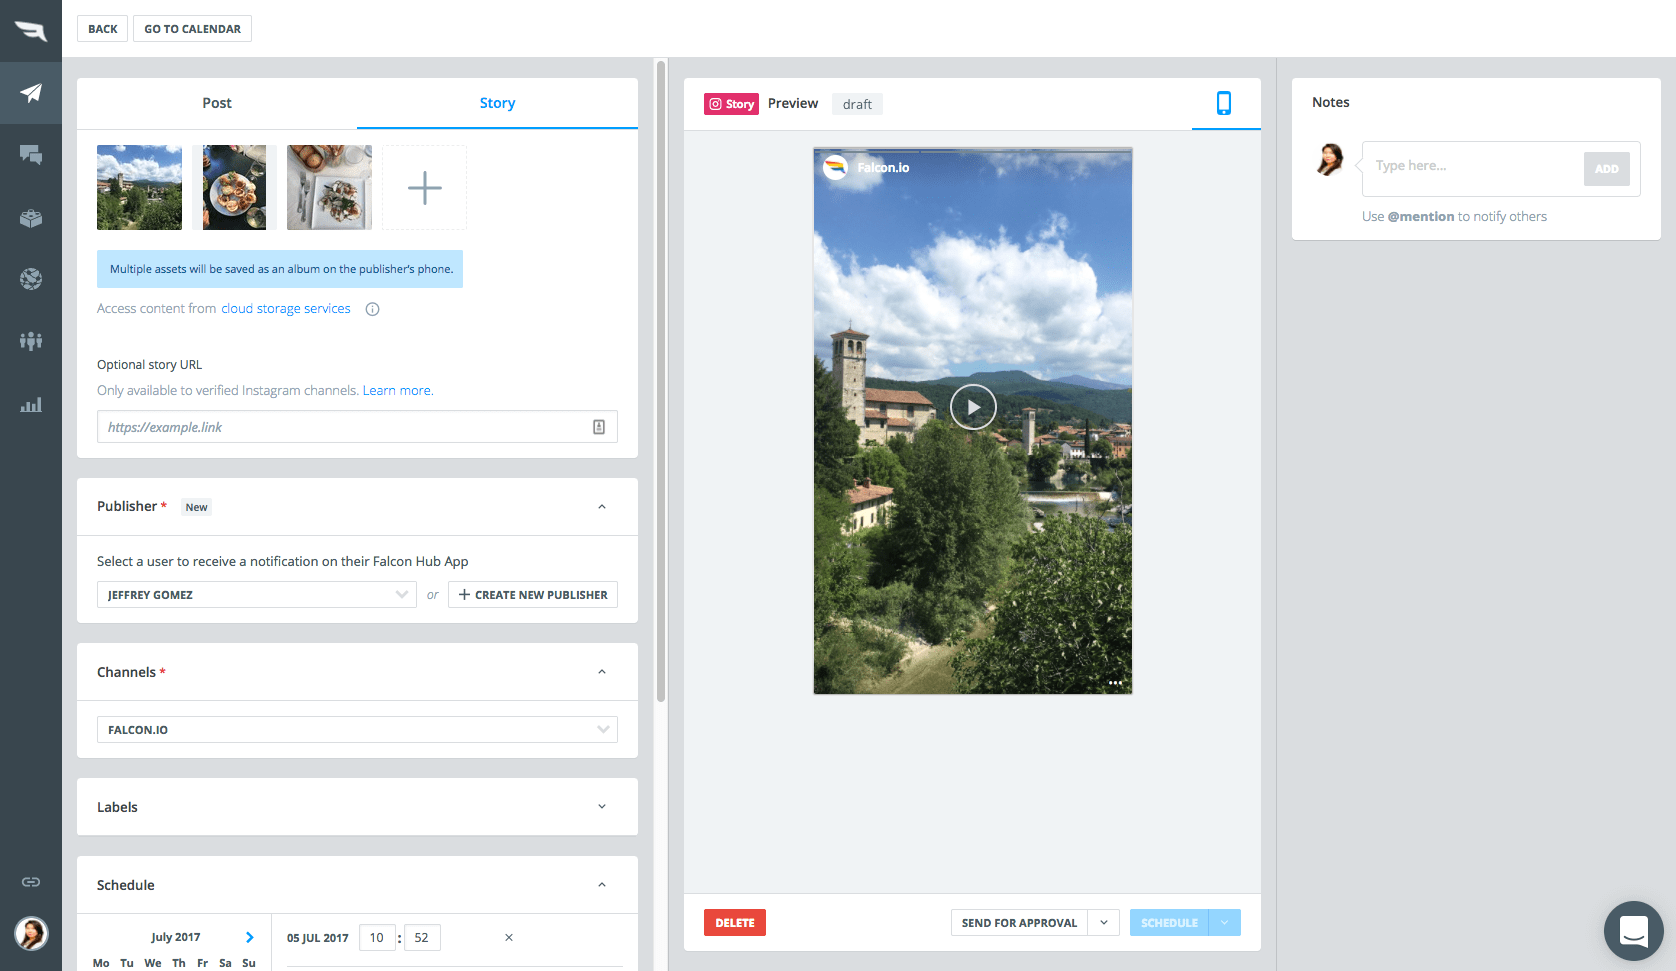Open the Learn more link

point(397,391)
